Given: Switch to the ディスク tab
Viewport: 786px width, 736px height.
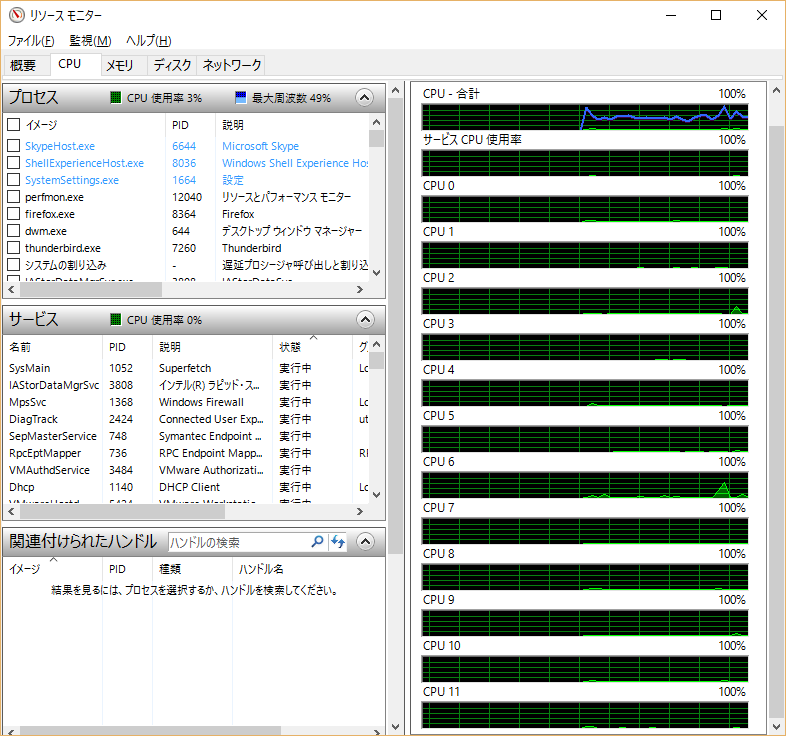Looking at the screenshot, I should 172,65.
